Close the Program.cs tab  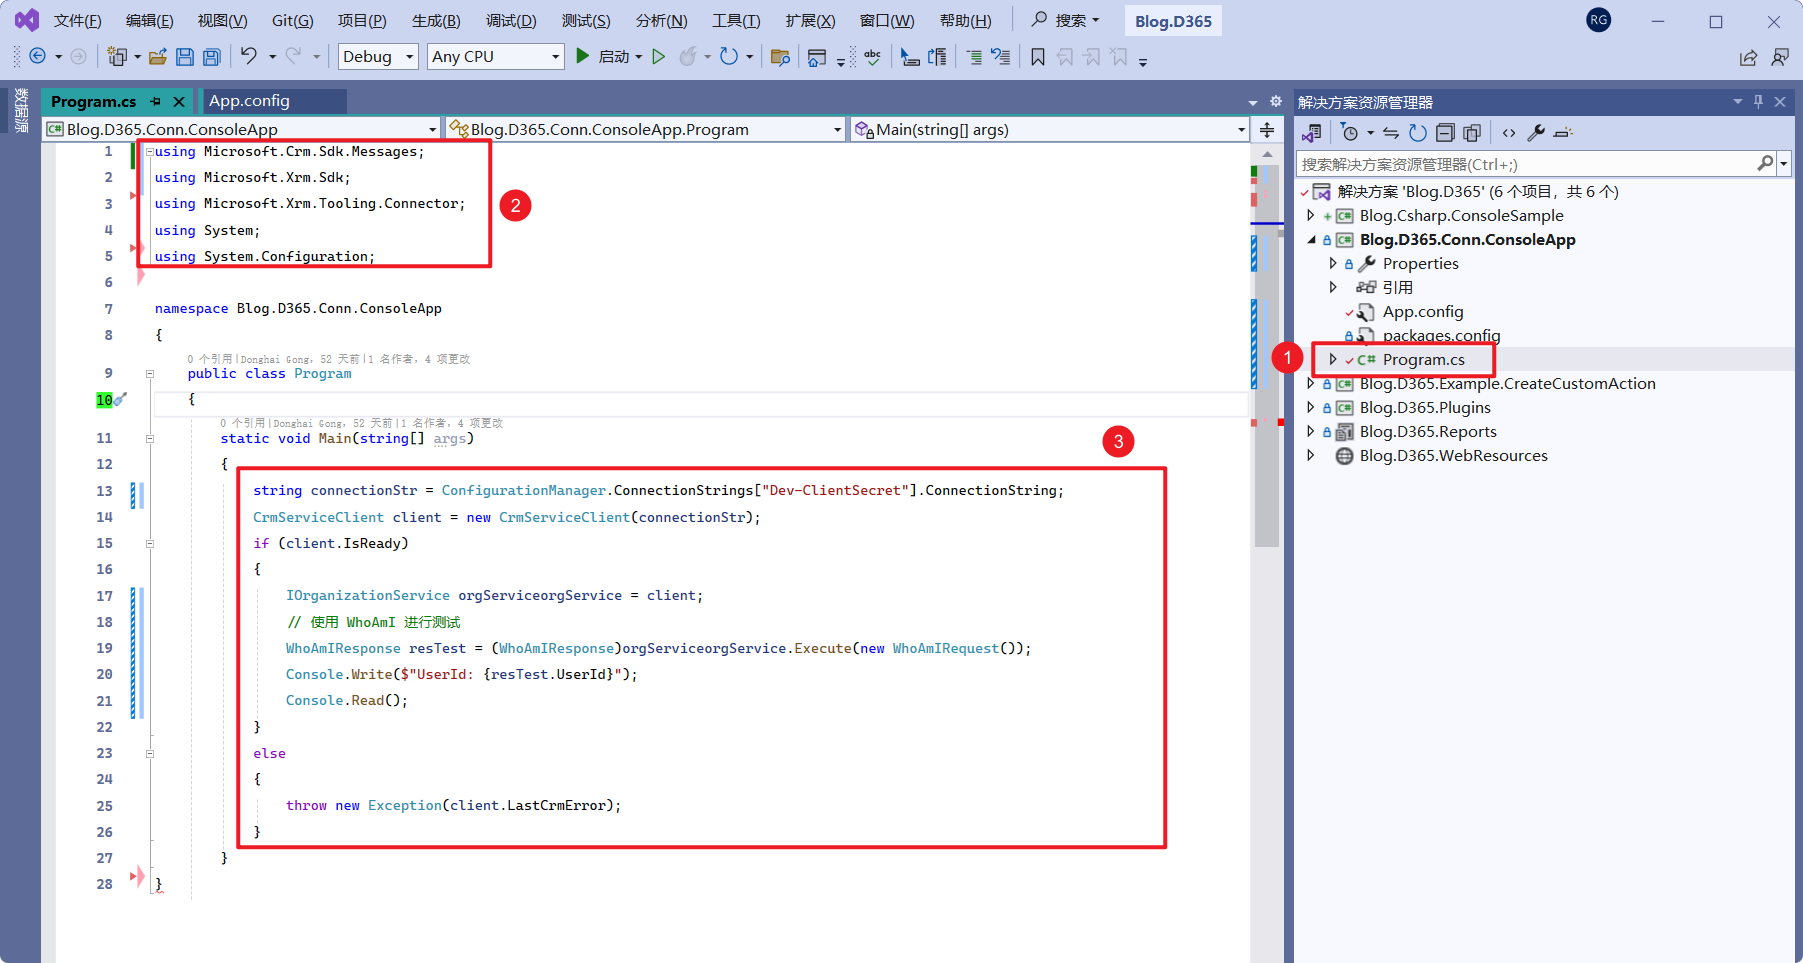click(x=179, y=102)
